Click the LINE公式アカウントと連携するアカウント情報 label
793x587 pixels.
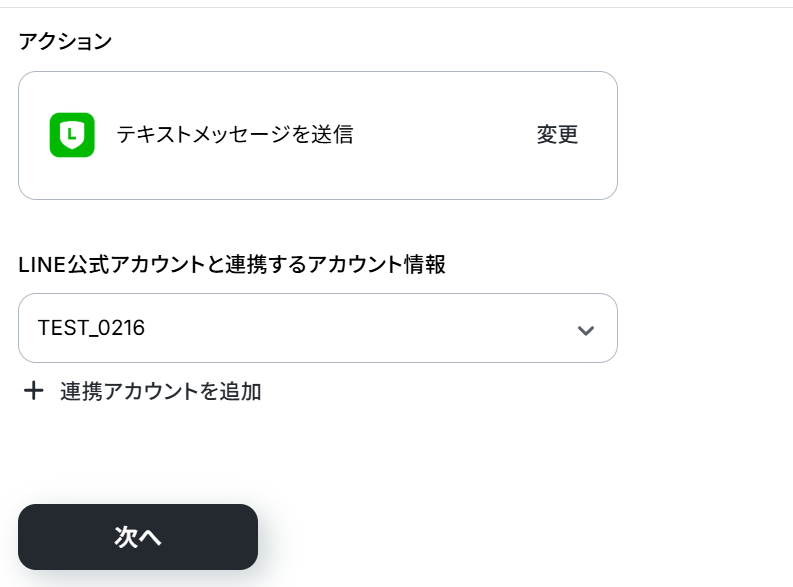pyautogui.click(x=232, y=264)
